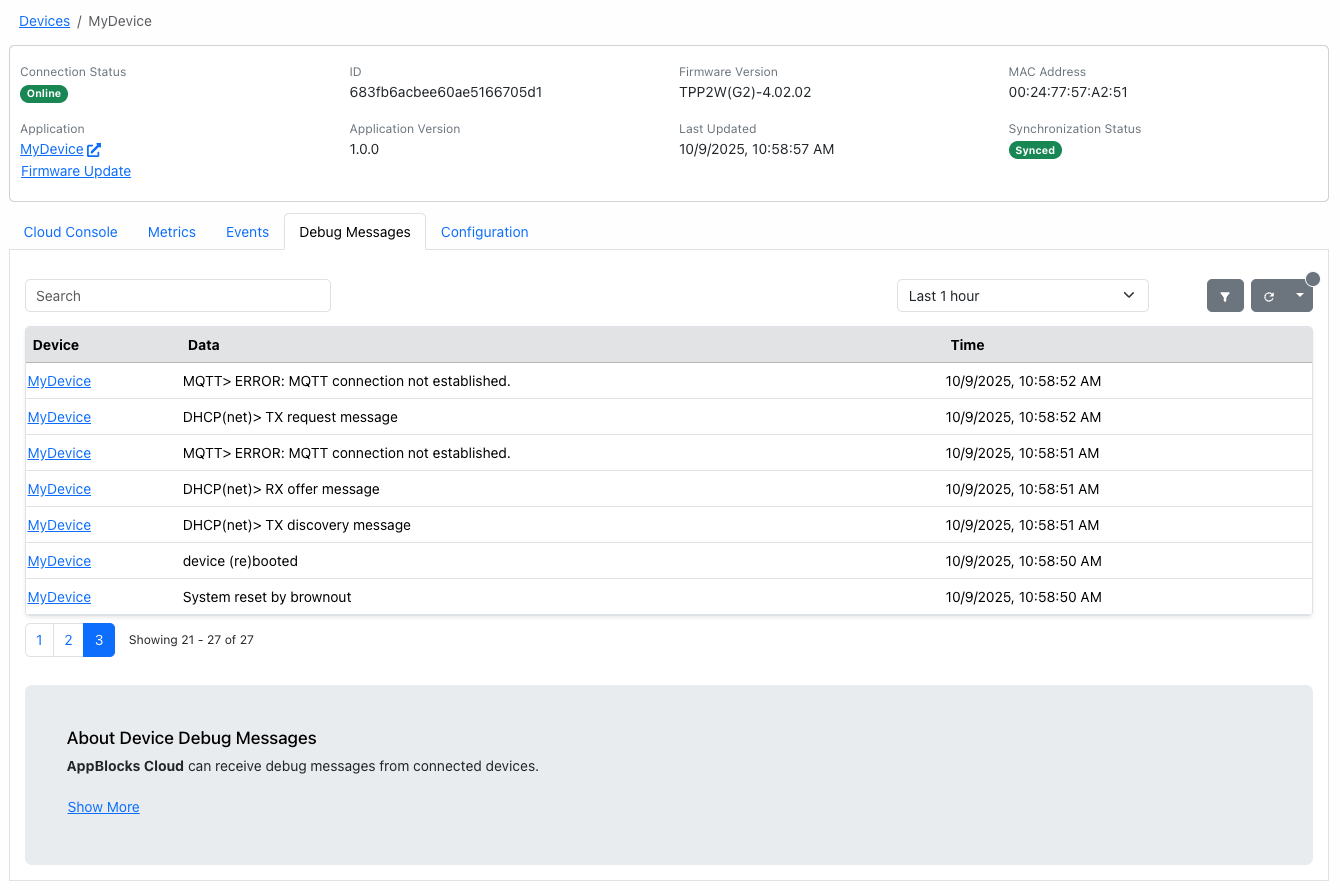Viewport: 1340px width, 890px height.
Task: Go to page 2 of debug messages
Action: [68, 639]
